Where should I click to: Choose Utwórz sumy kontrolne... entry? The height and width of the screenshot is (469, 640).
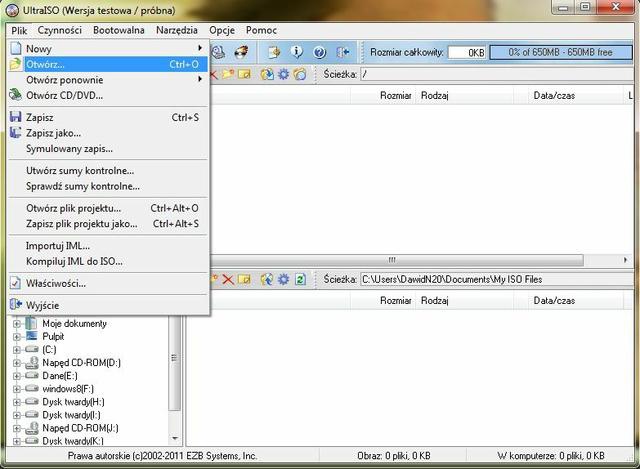click(x=108, y=171)
